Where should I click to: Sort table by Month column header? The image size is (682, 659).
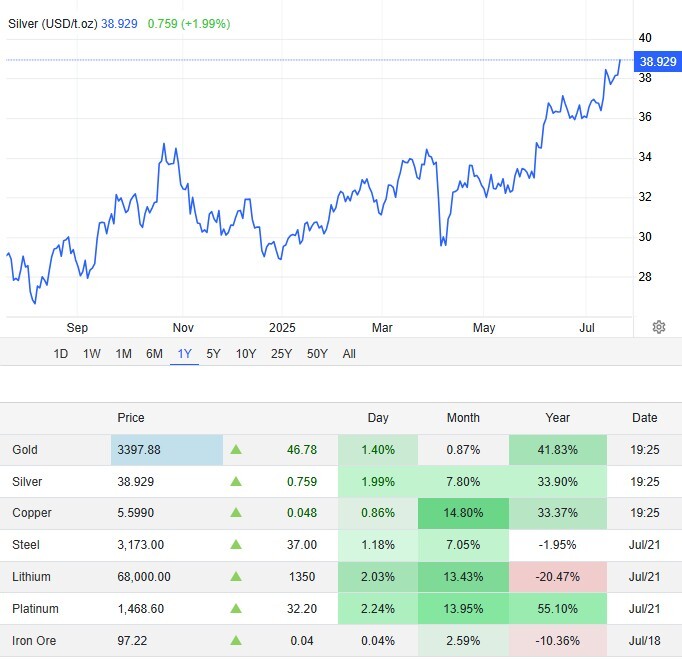coord(463,418)
